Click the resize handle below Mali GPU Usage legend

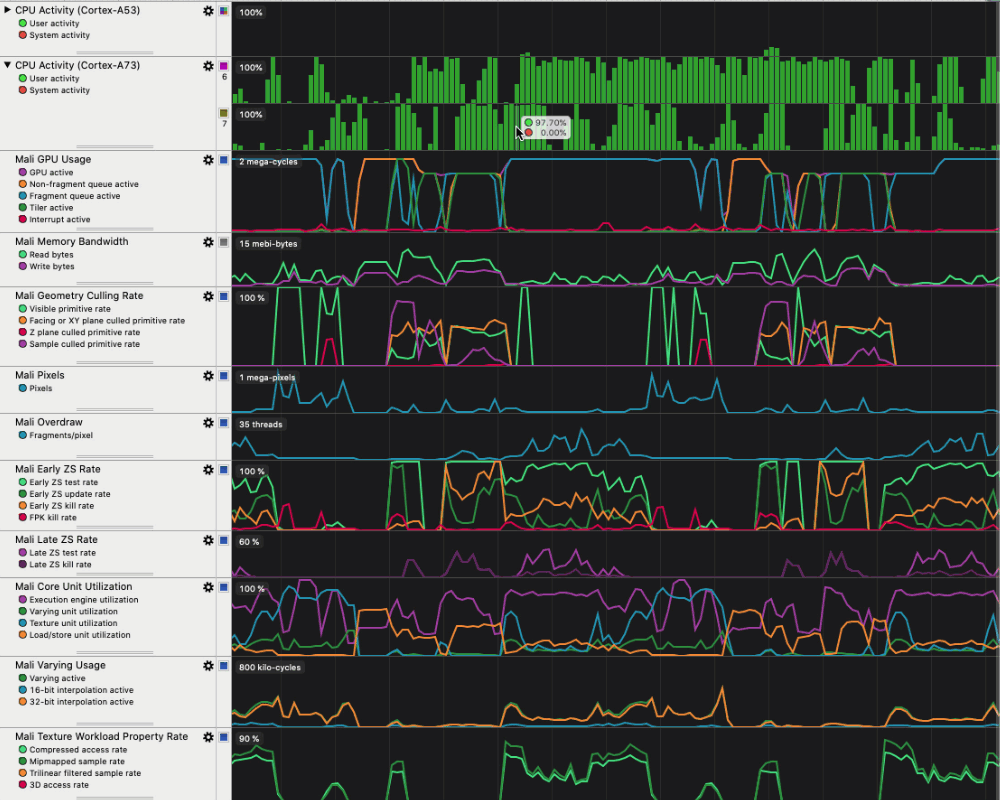[116, 229]
